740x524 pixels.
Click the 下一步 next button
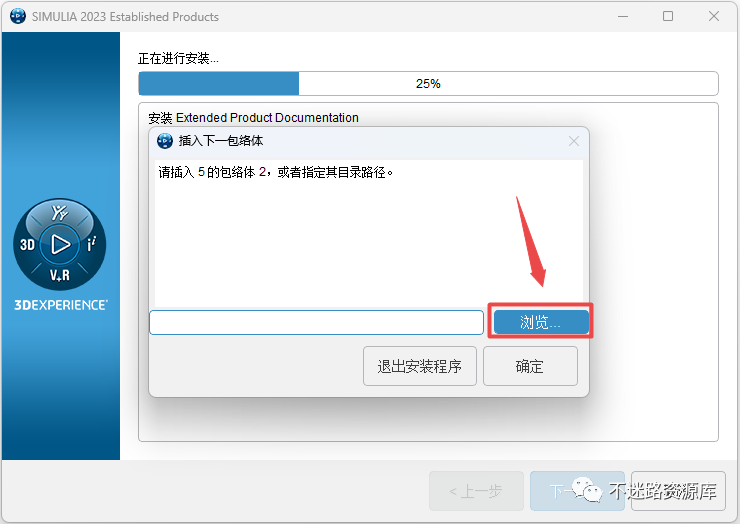tap(577, 491)
